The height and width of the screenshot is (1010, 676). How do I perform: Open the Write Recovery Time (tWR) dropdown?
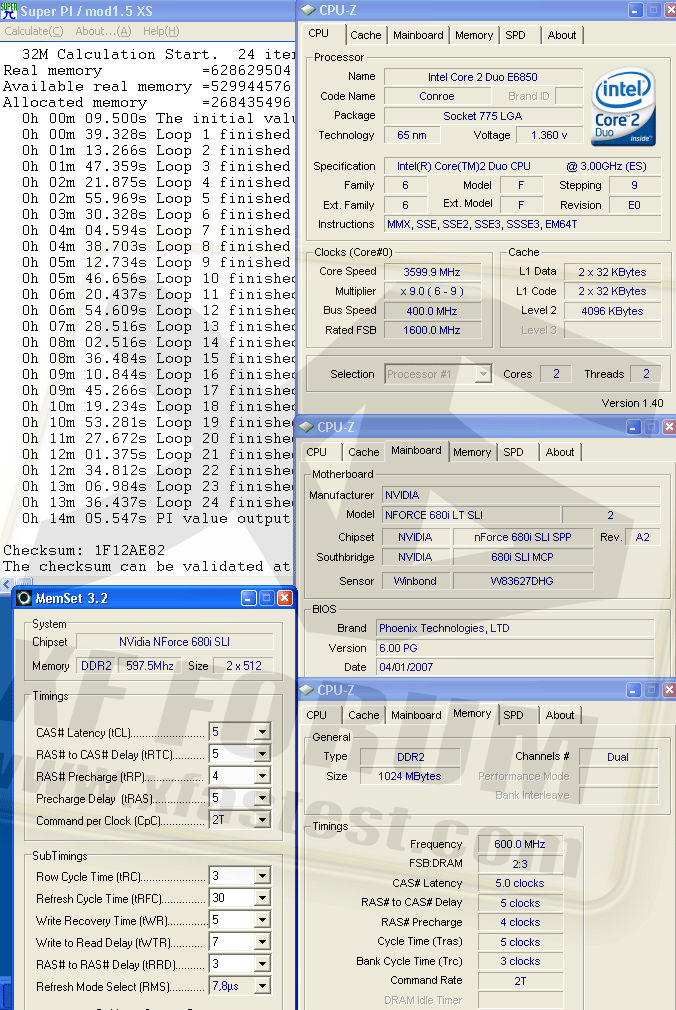coord(262,920)
